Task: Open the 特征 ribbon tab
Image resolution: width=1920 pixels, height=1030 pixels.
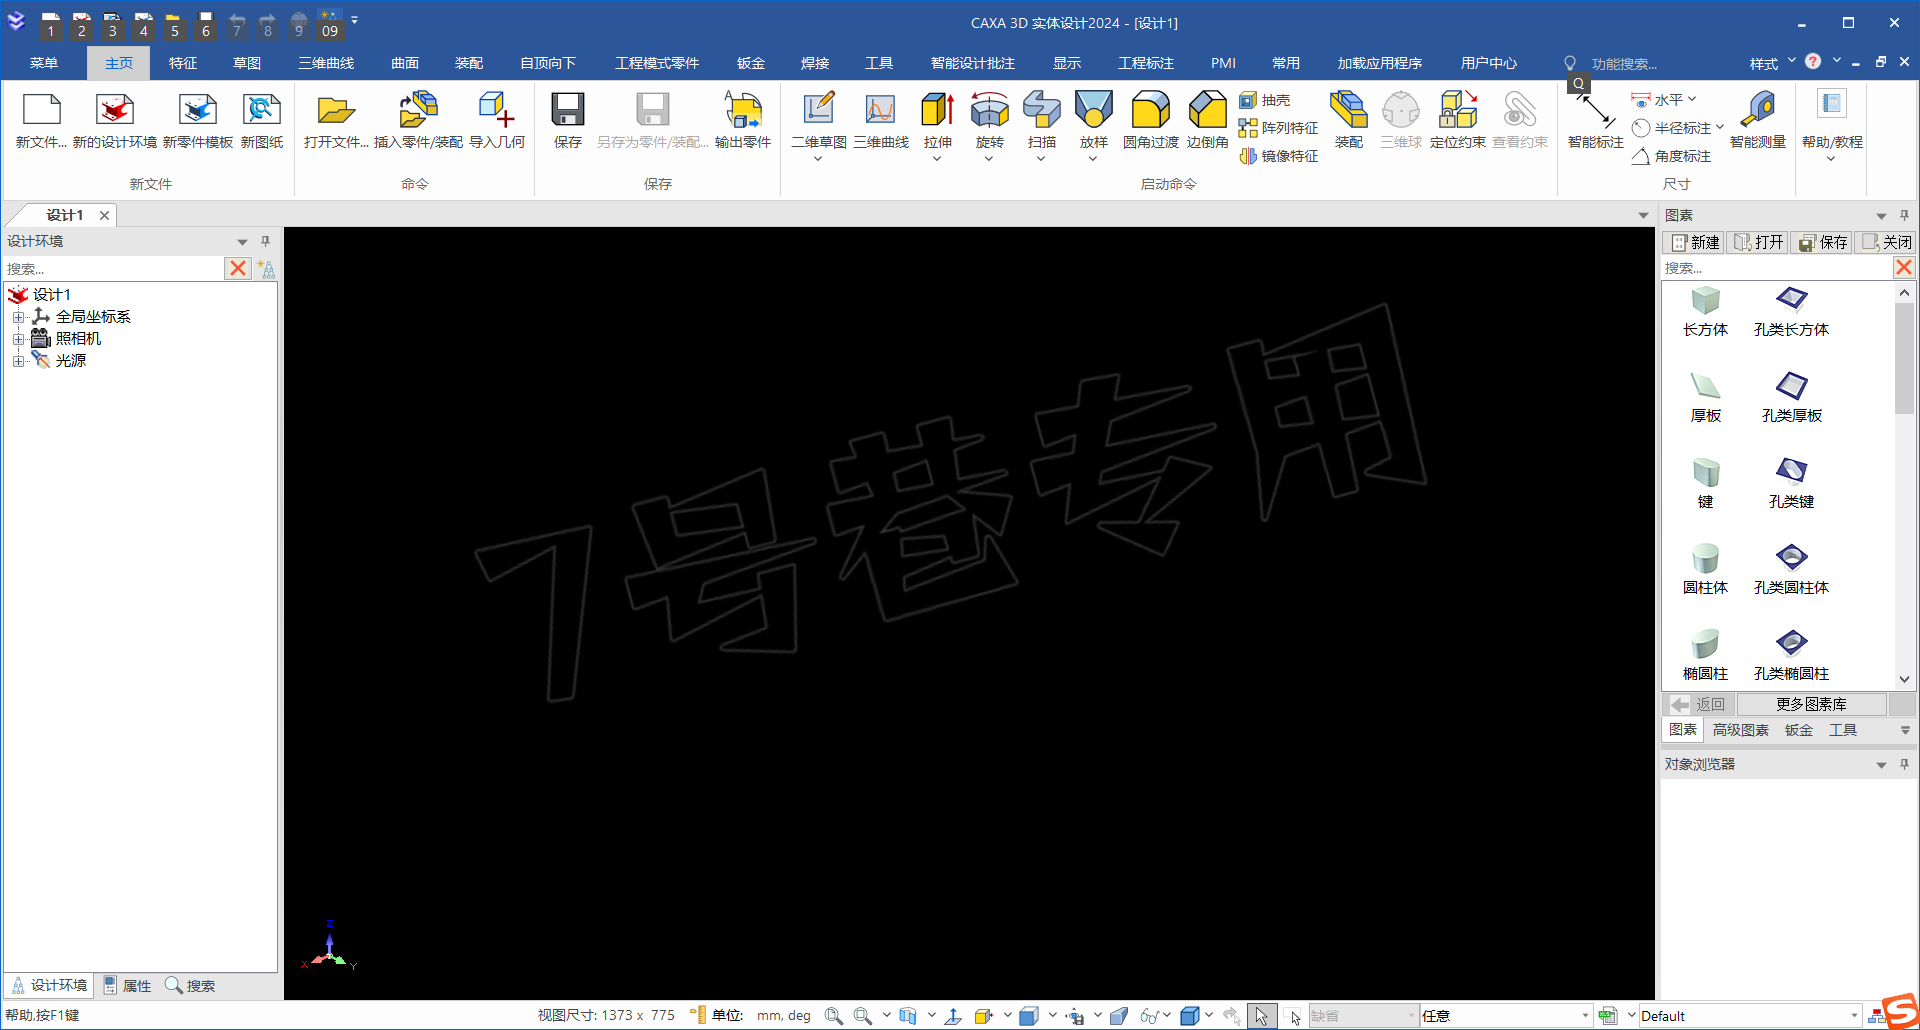Action: pyautogui.click(x=183, y=63)
